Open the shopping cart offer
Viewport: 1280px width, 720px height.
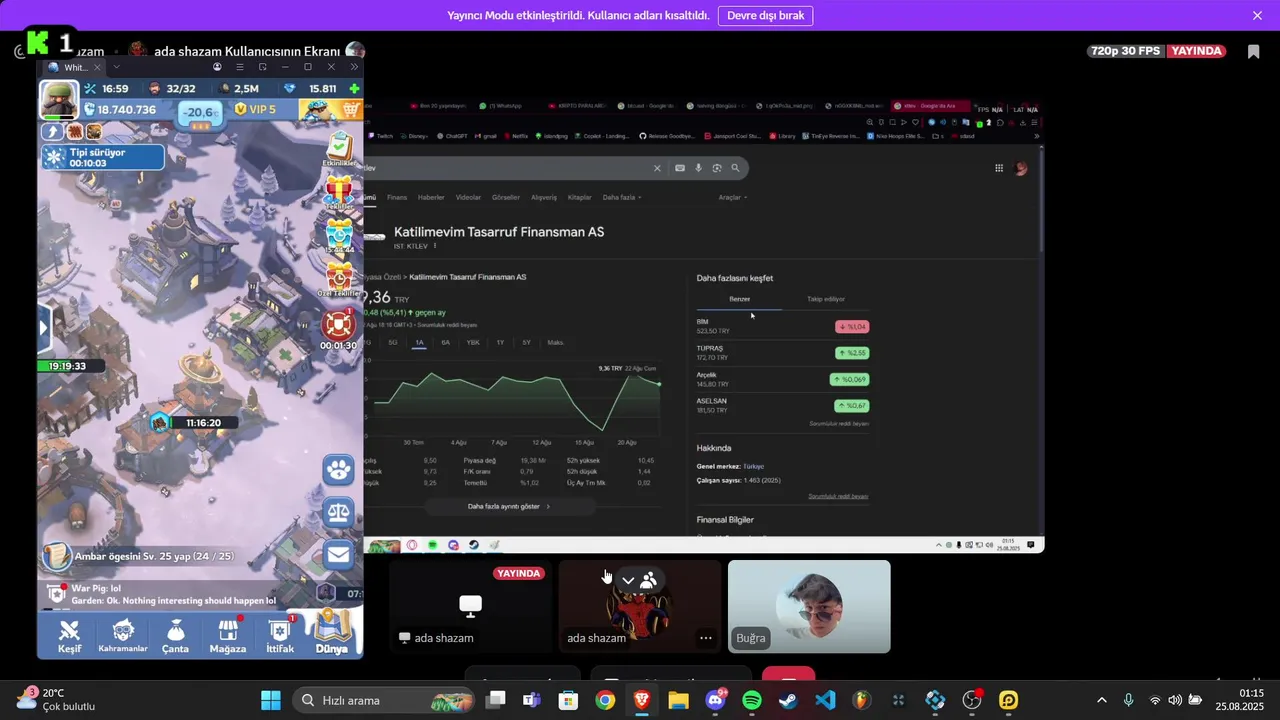point(351,109)
